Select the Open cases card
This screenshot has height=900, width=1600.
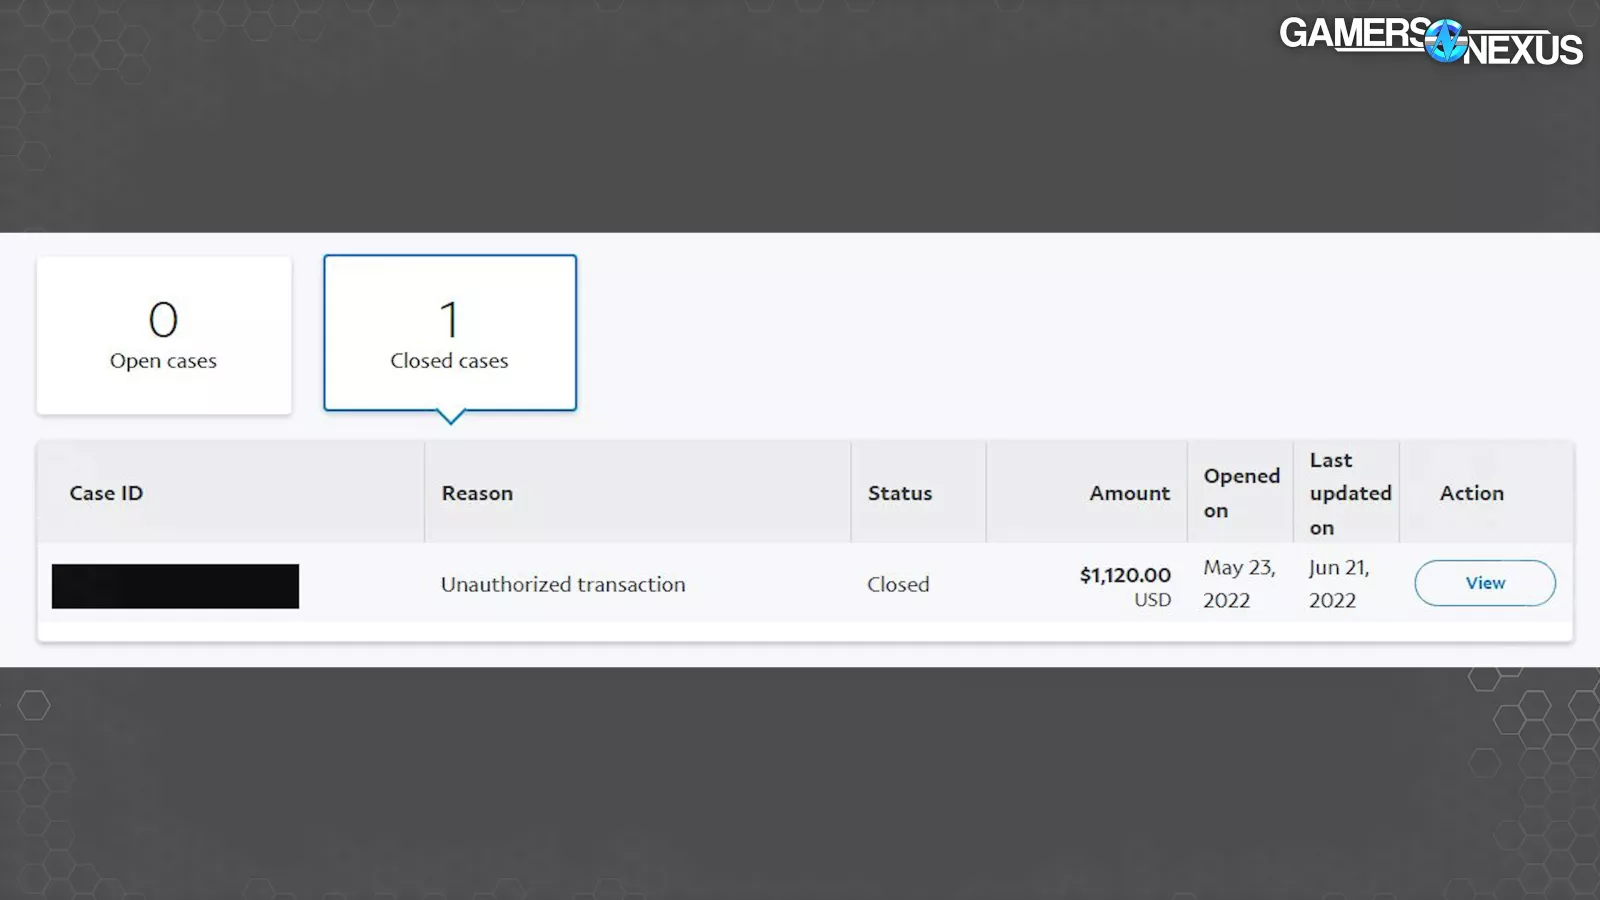pos(164,335)
